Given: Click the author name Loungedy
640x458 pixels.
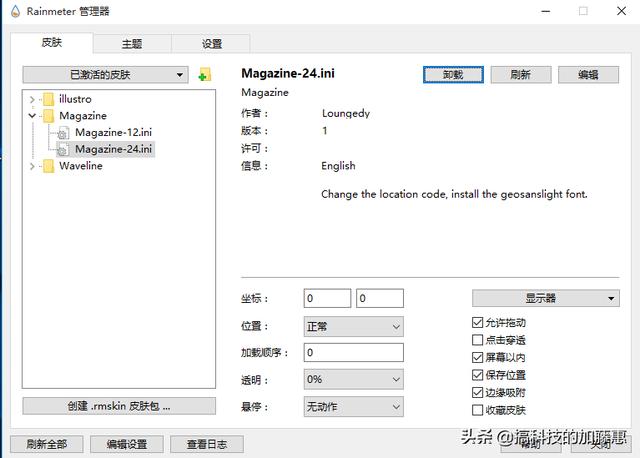Looking at the screenshot, I should point(346,113).
